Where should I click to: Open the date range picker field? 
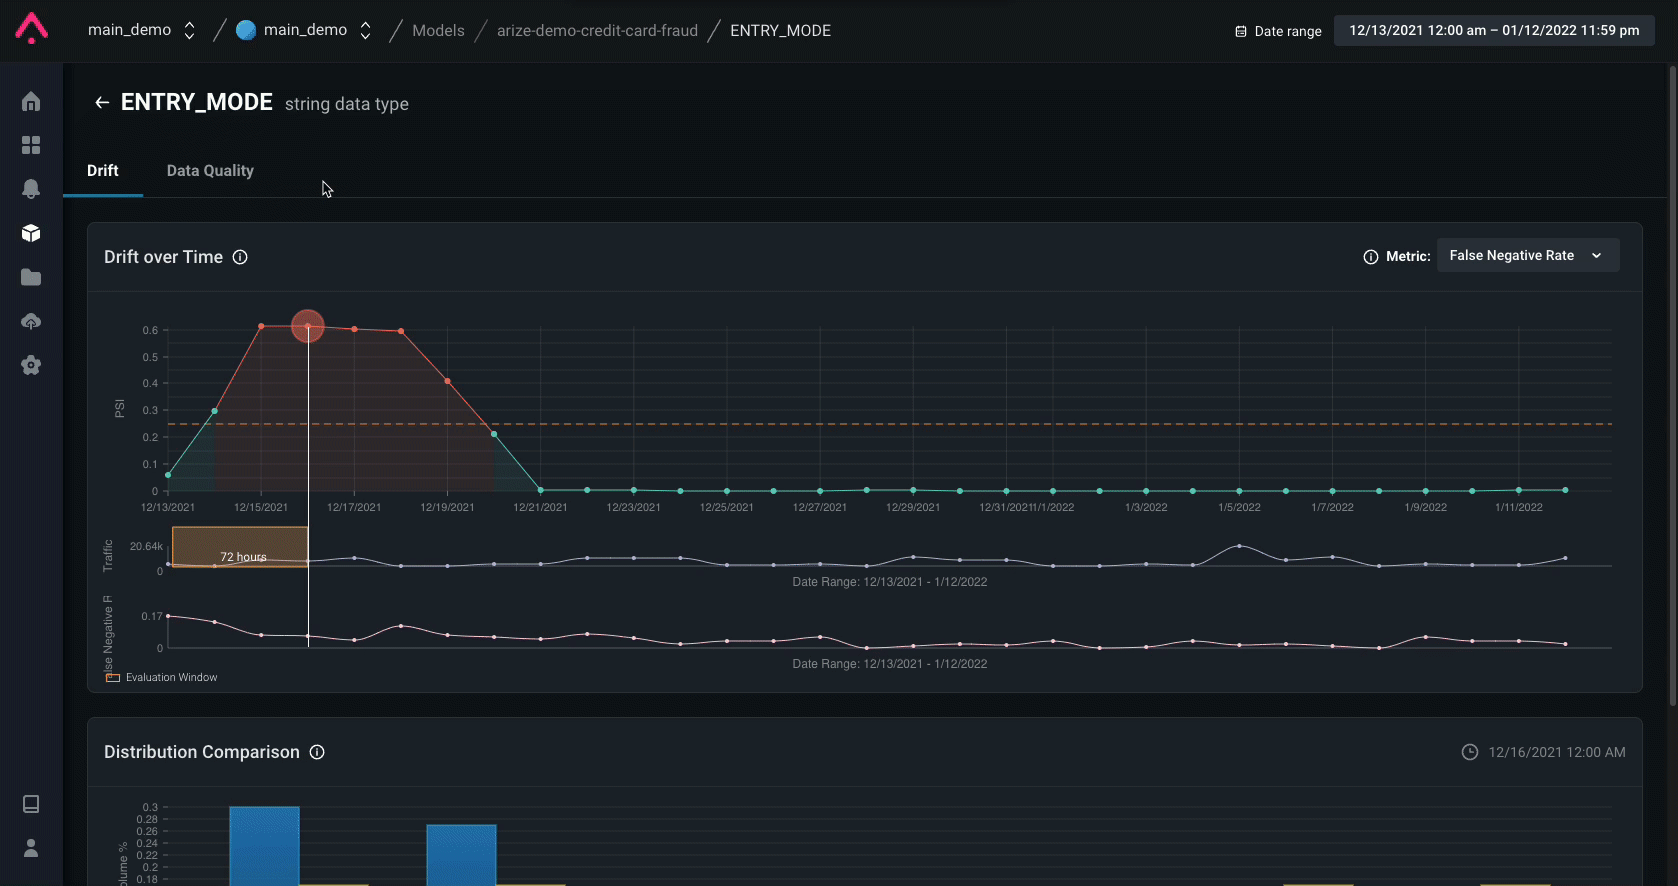click(1494, 30)
